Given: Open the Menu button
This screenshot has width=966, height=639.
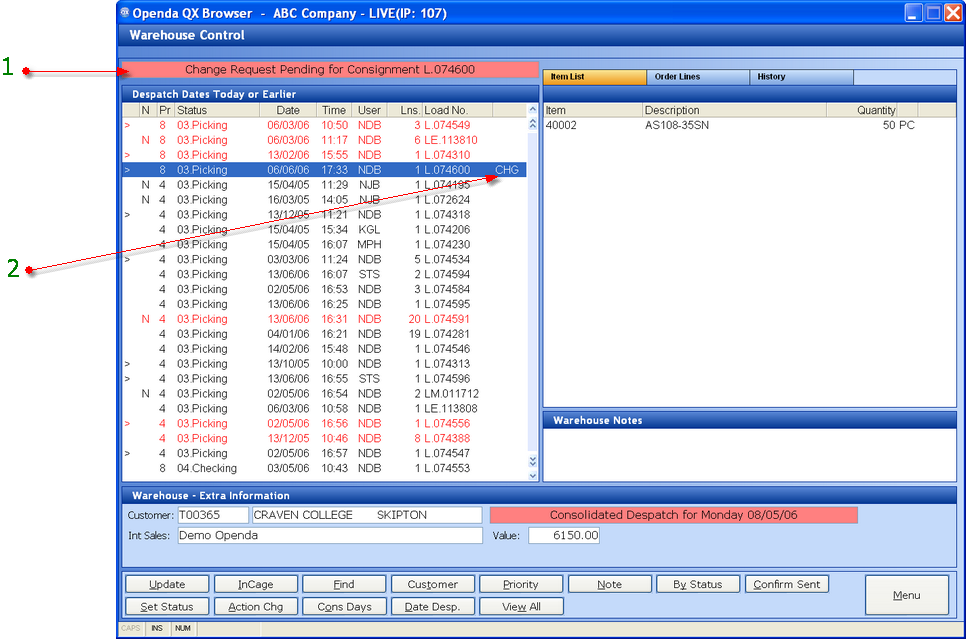Looking at the screenshot, I should coord(907,595).
